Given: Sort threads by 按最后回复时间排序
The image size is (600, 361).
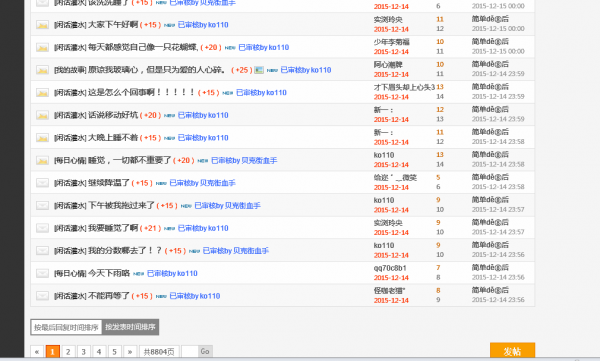Looking at the screenshot, I should pos(66,327).
